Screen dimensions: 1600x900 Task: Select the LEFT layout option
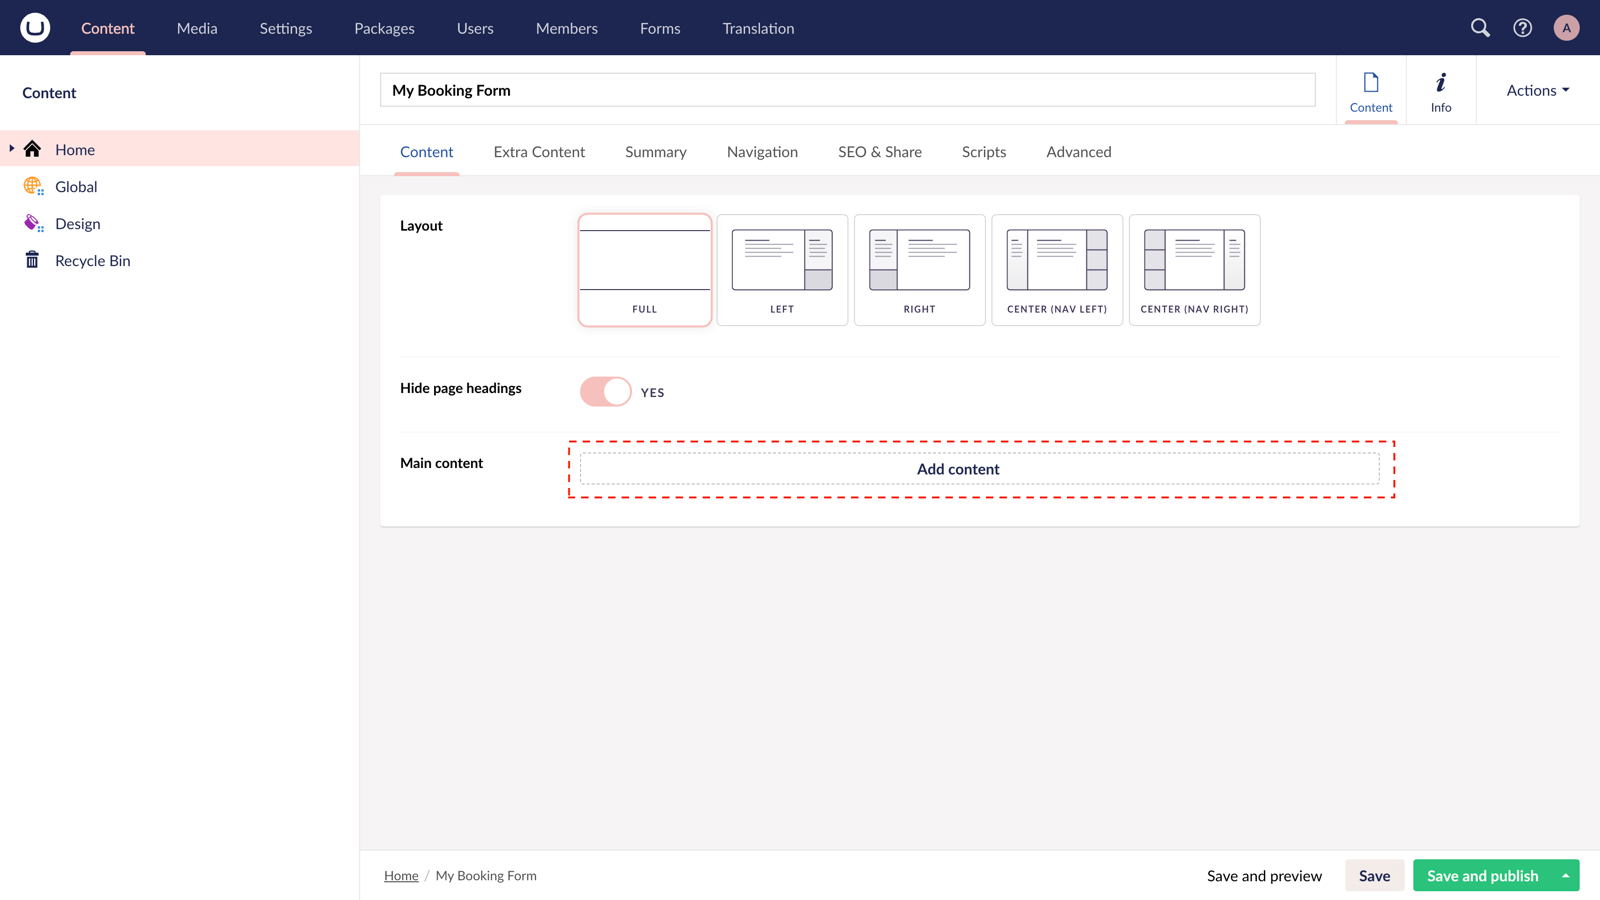coord(782,270)
